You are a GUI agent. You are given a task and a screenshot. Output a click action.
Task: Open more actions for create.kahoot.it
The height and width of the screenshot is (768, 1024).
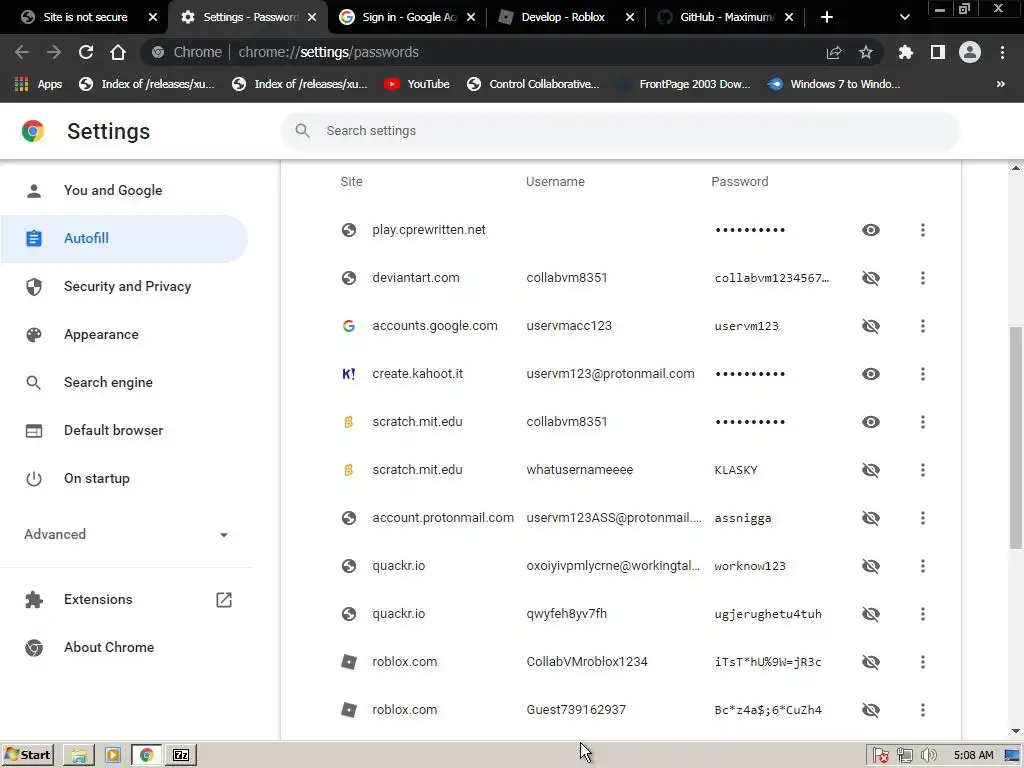click(x=923, y=374)
